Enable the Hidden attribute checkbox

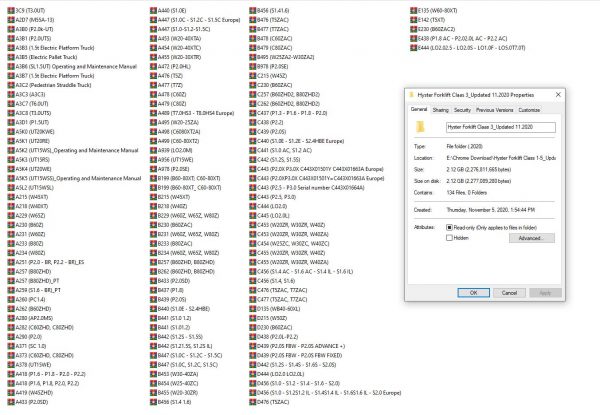pyautogui.click(x=450, y=238)
